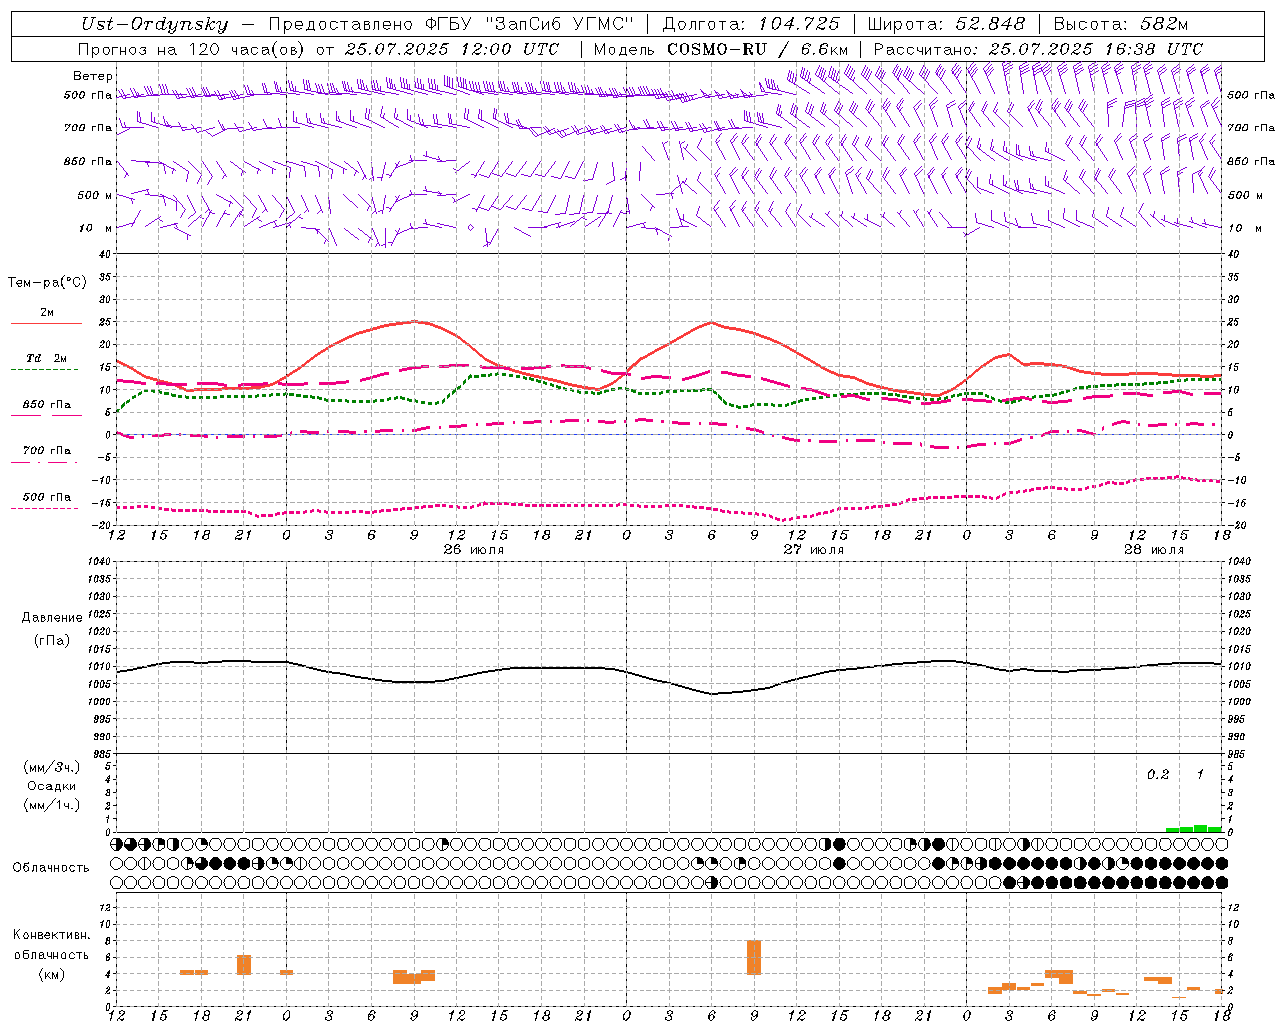Click the '700 гПа' dash-dot legend entry
1280x1024 pixels.
tap(47, 453)
